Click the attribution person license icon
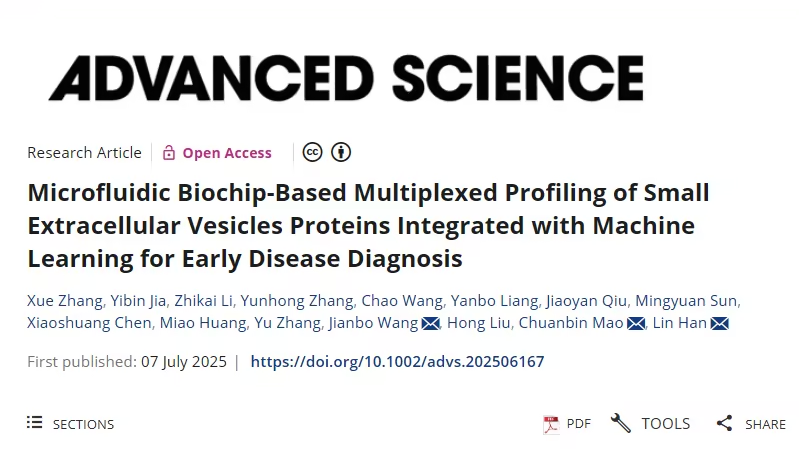The height and width of the screenshot is (449, 799). 341,152
